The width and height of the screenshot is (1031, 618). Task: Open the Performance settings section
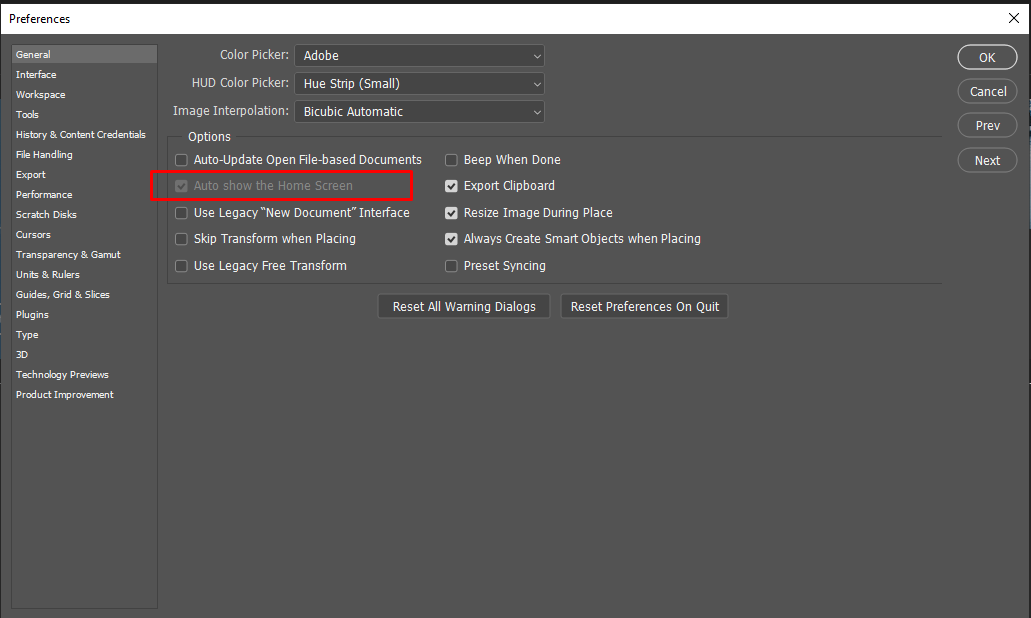44,194
